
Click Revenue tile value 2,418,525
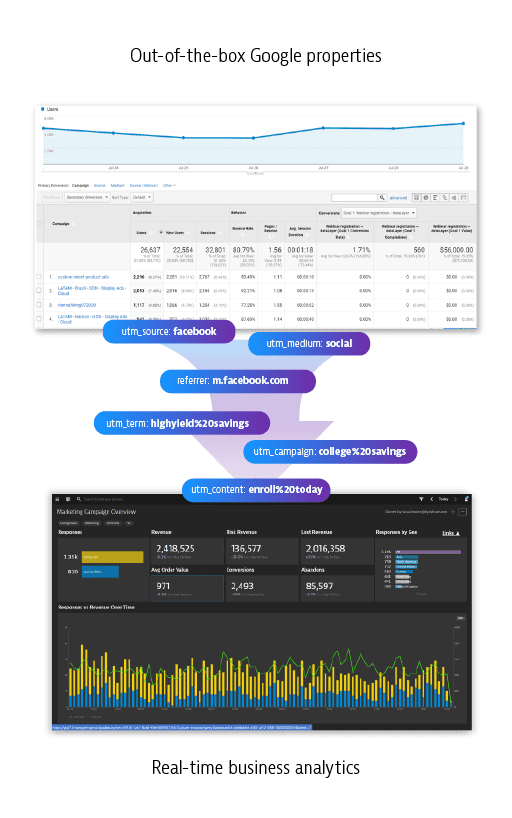coord(175,548)
